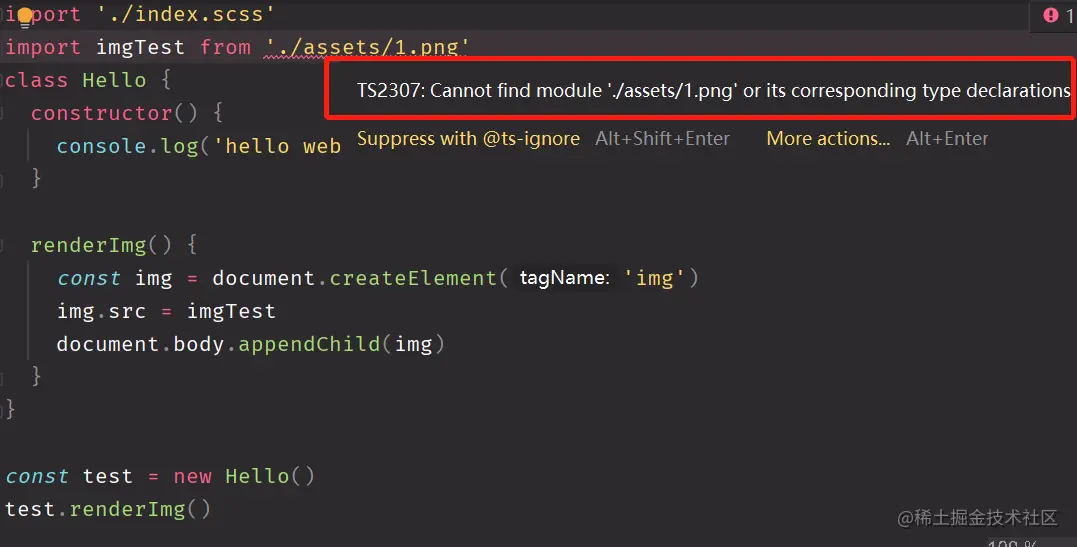Screen dimensions: 1077x547
Task: Collapse the constructor() fold marker
Action: pos(3,113)
